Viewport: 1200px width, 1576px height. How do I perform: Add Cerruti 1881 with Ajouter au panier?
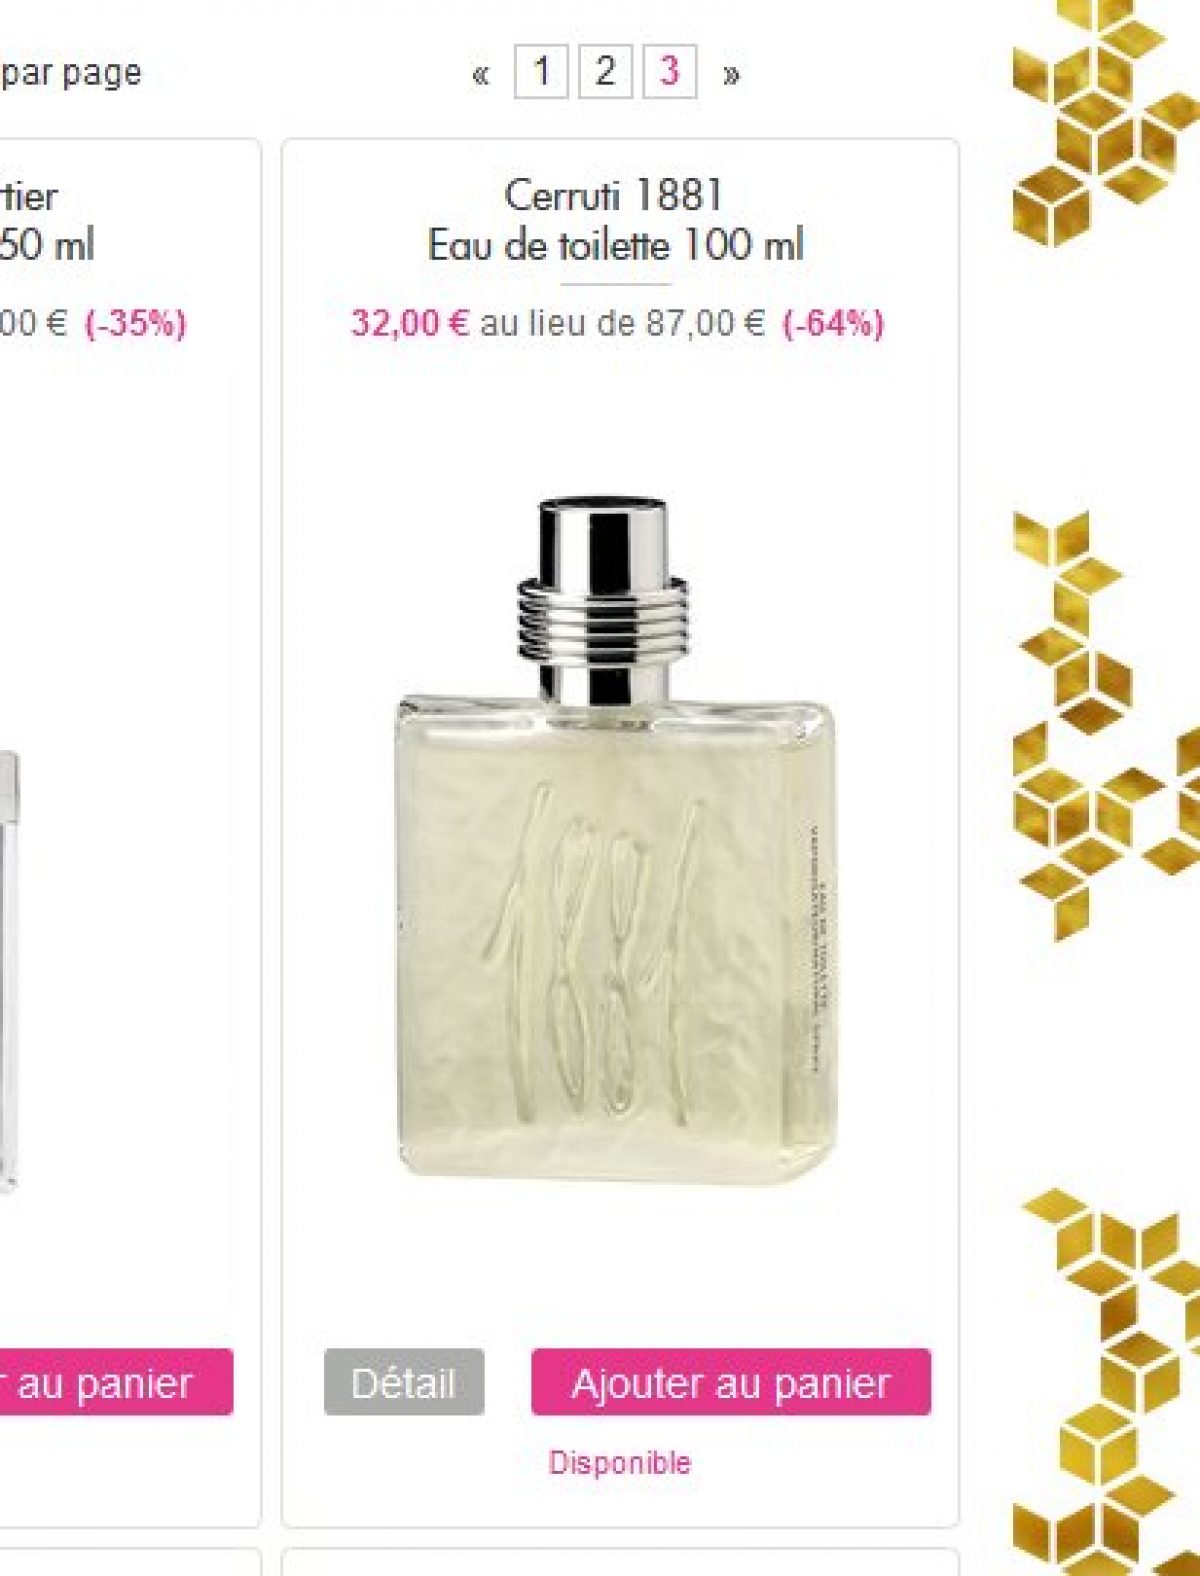(731, 1382)
